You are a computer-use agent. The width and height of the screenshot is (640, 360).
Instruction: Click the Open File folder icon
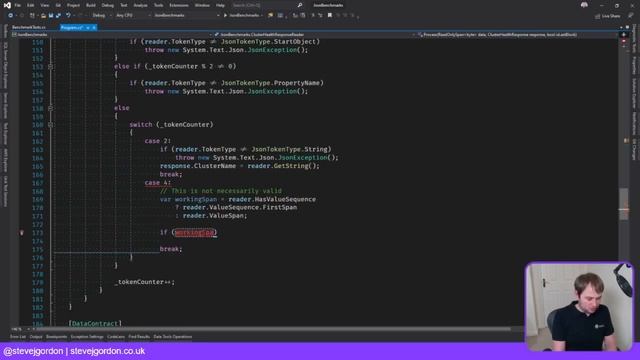[43, 16]
